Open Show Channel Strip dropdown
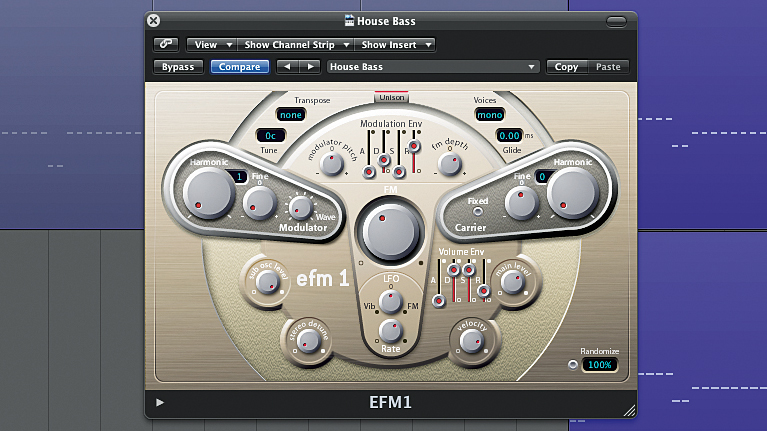The height and width of the screenshot is (431, 767). 295,45
